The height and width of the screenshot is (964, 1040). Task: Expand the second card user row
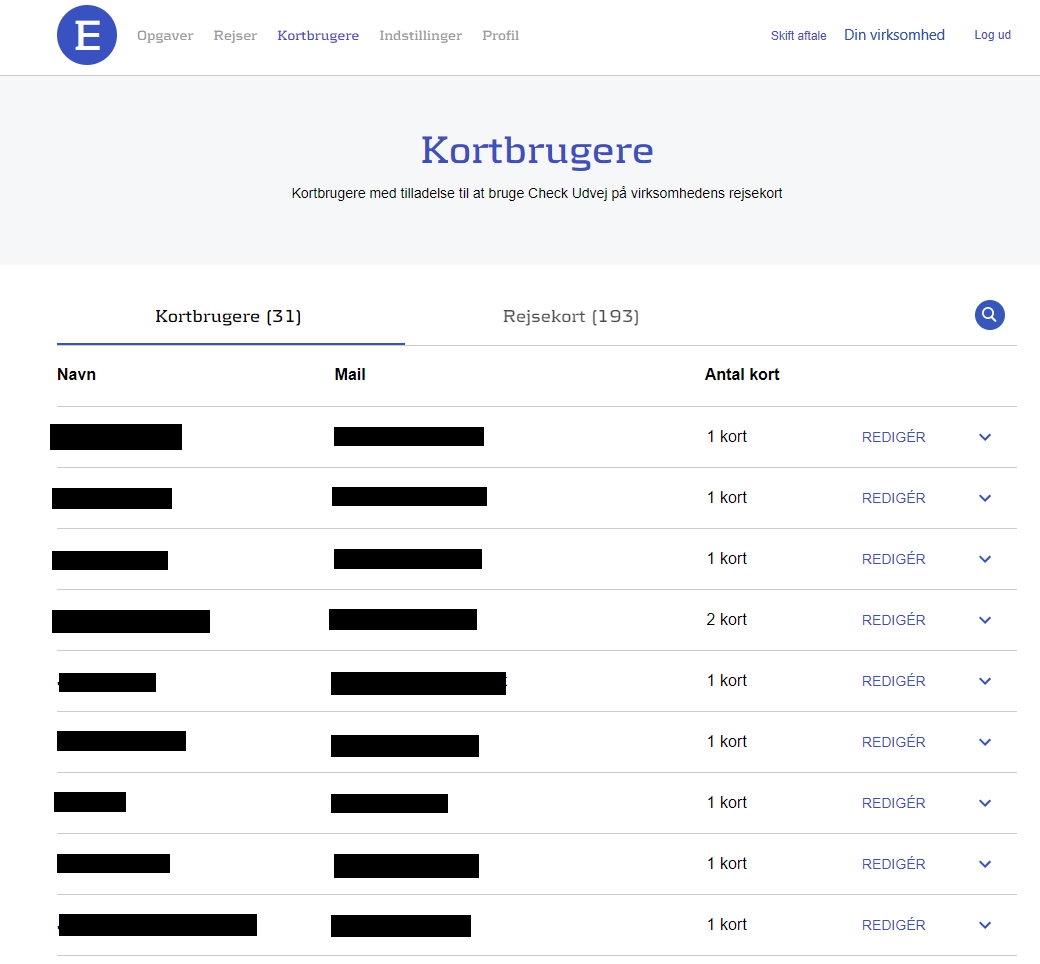pos(985,498)
